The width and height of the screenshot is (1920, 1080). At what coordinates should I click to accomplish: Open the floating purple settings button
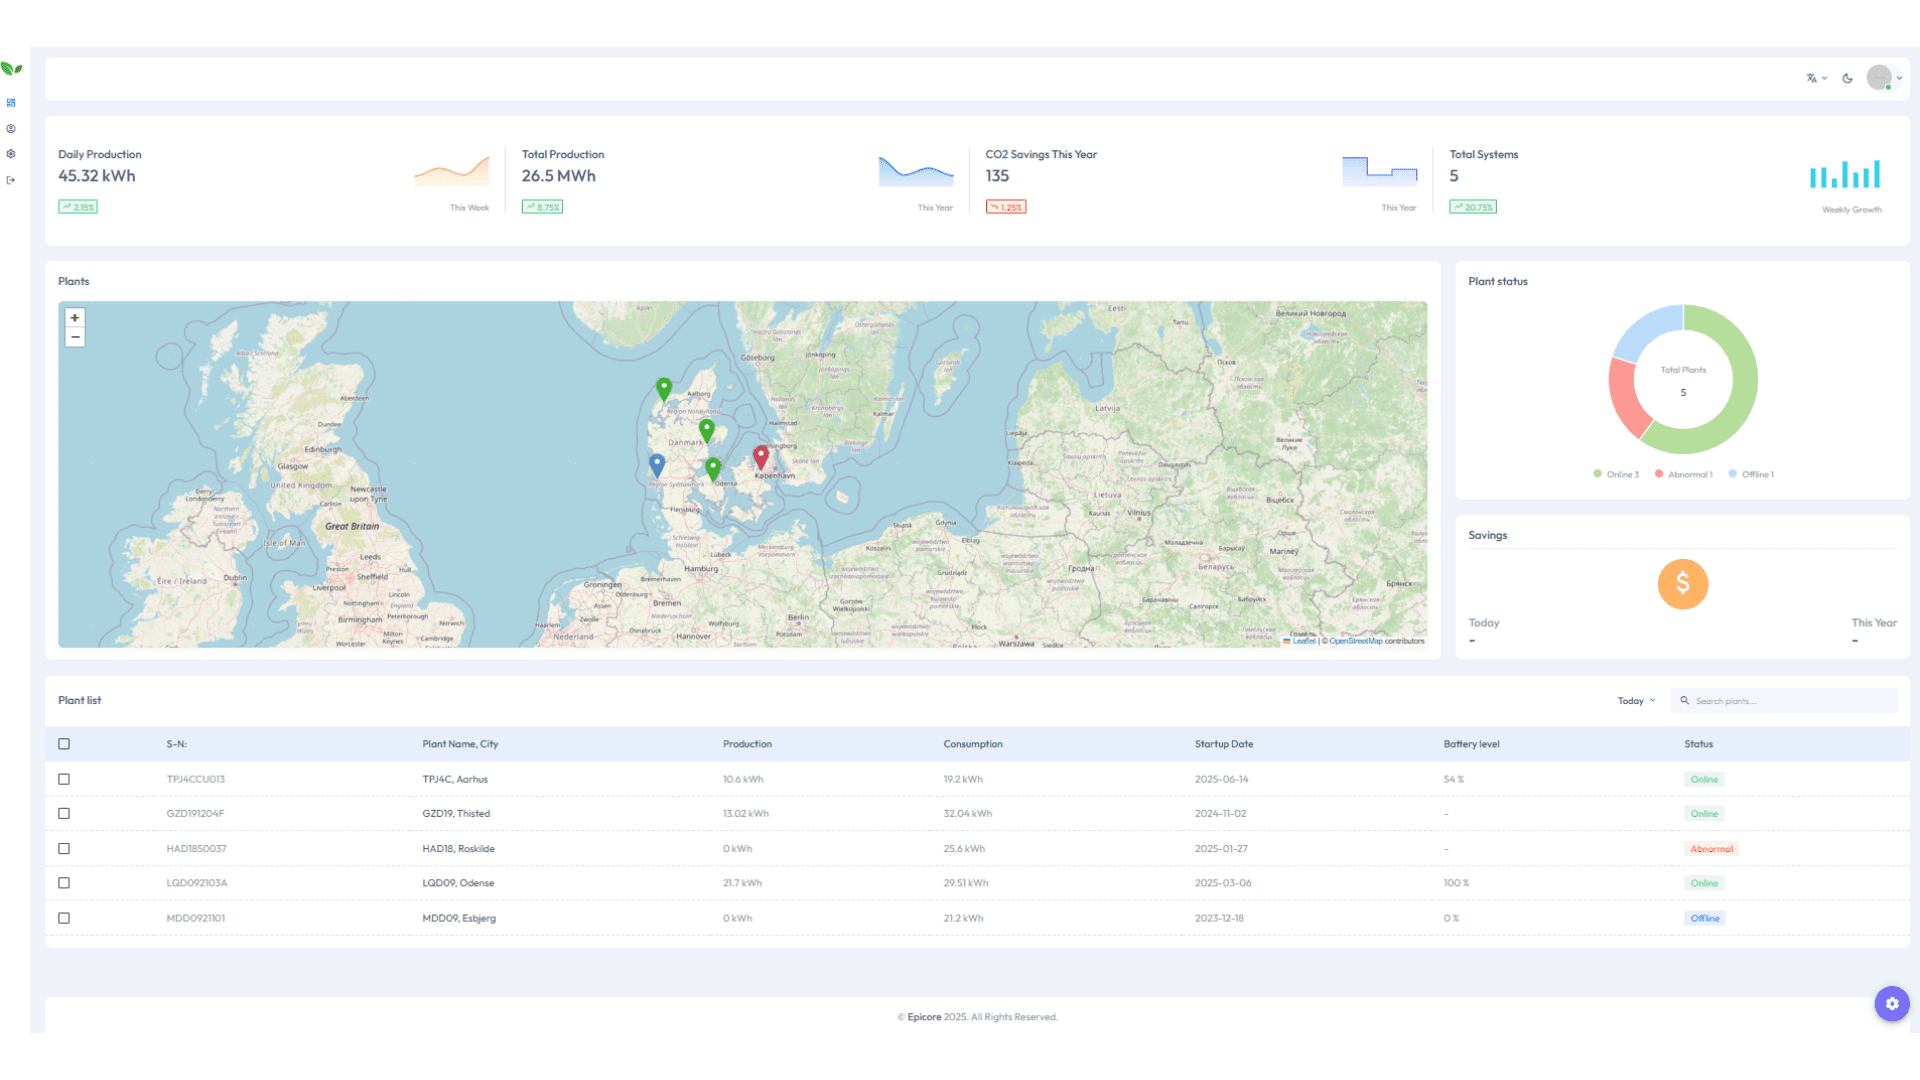(x=1892, y=1004)
